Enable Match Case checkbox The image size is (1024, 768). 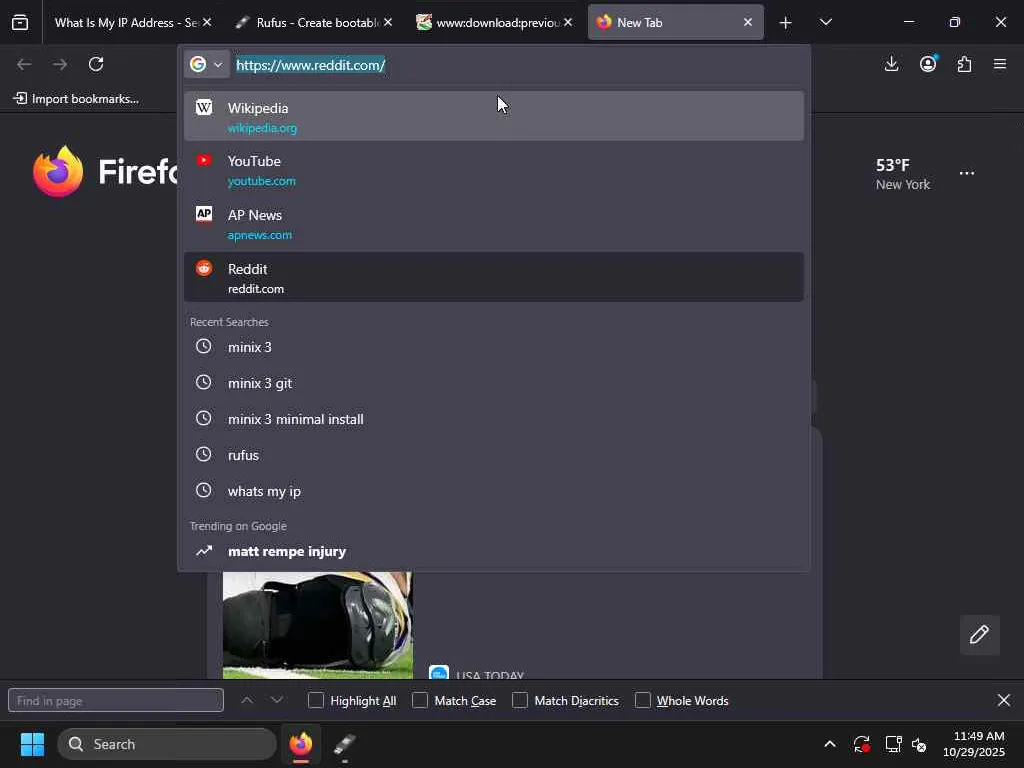coord(420,700)
